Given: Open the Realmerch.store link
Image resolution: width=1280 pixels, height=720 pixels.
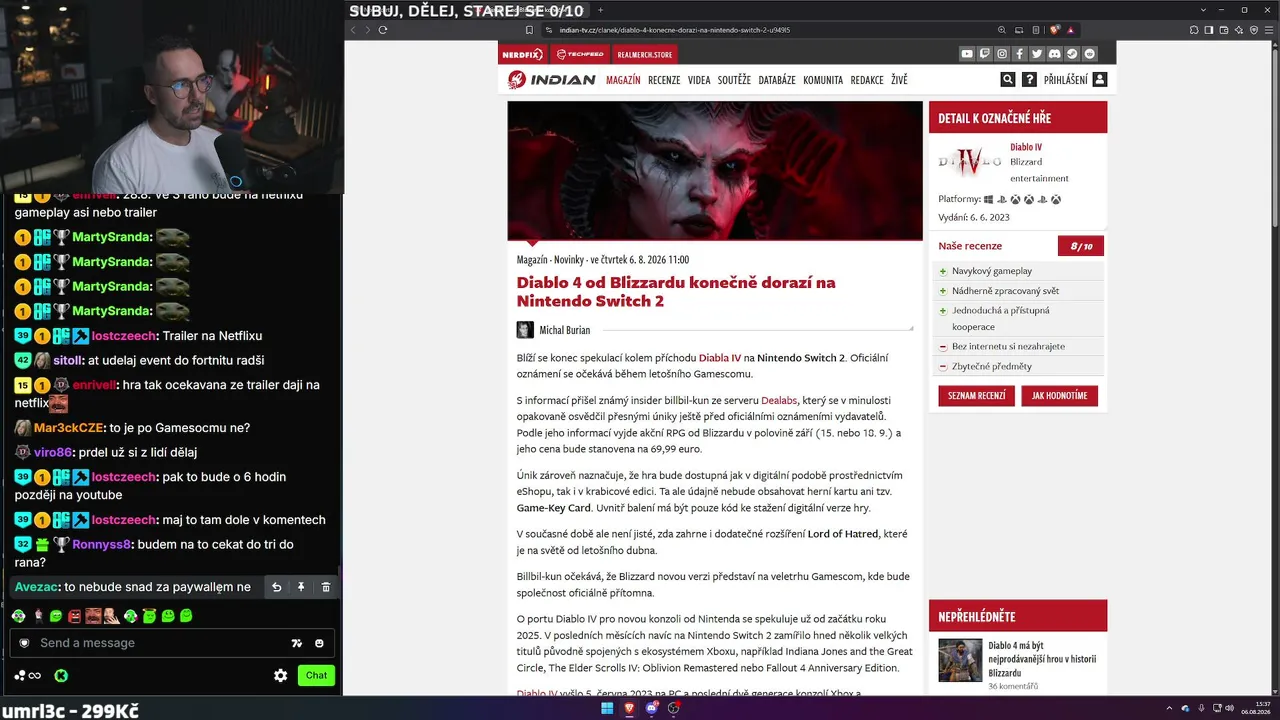Looking at the screenshot, I should click(x=644, y=54).
